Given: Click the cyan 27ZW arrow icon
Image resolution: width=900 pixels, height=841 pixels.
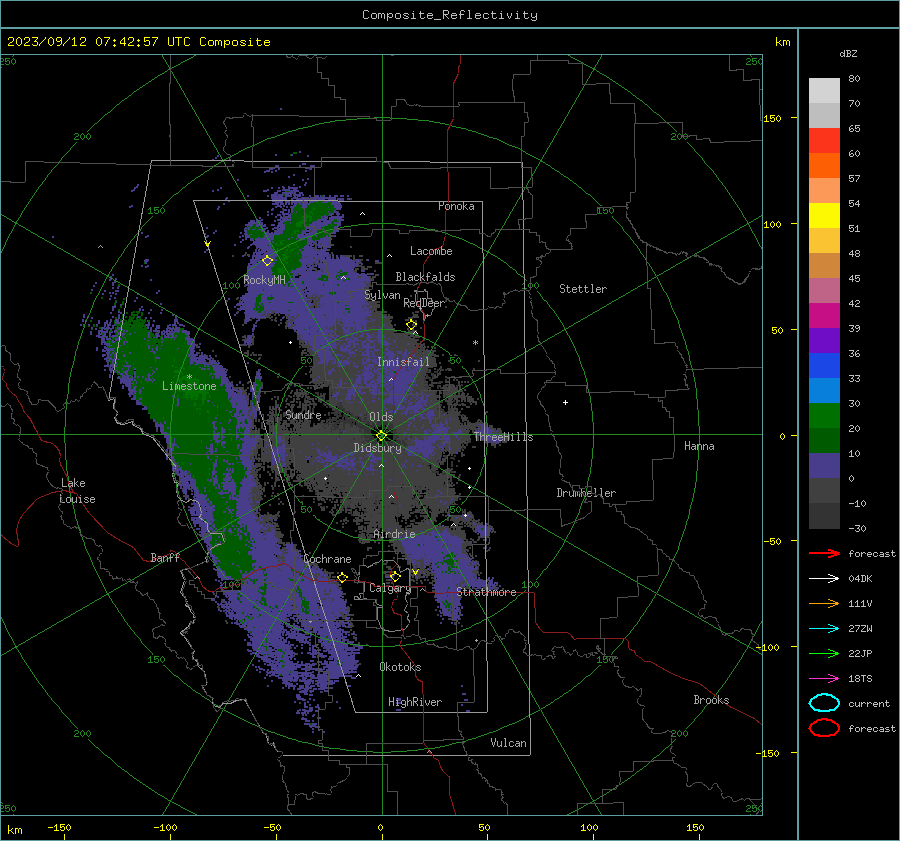Looking at the screenshot, I should pos(824,629).
